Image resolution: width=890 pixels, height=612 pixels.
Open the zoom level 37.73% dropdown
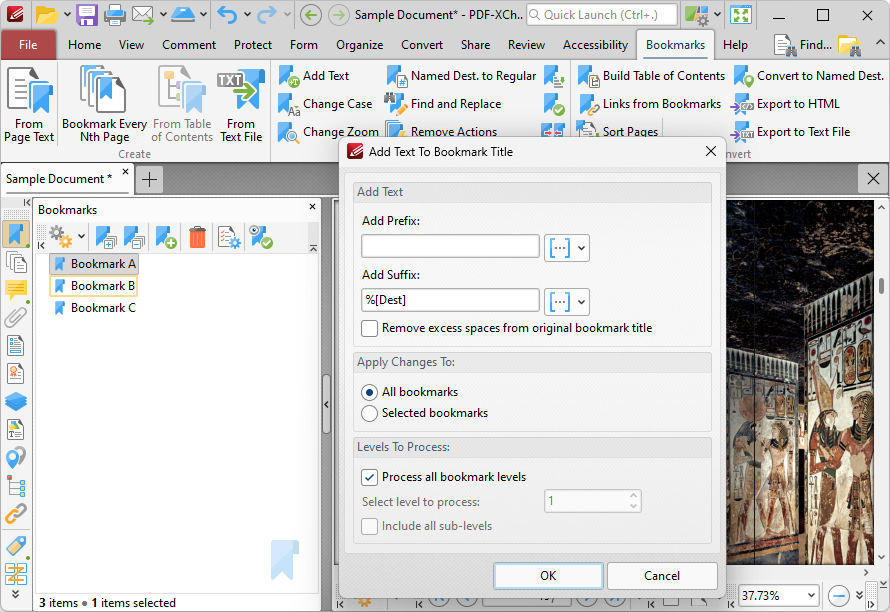(812, 596)
